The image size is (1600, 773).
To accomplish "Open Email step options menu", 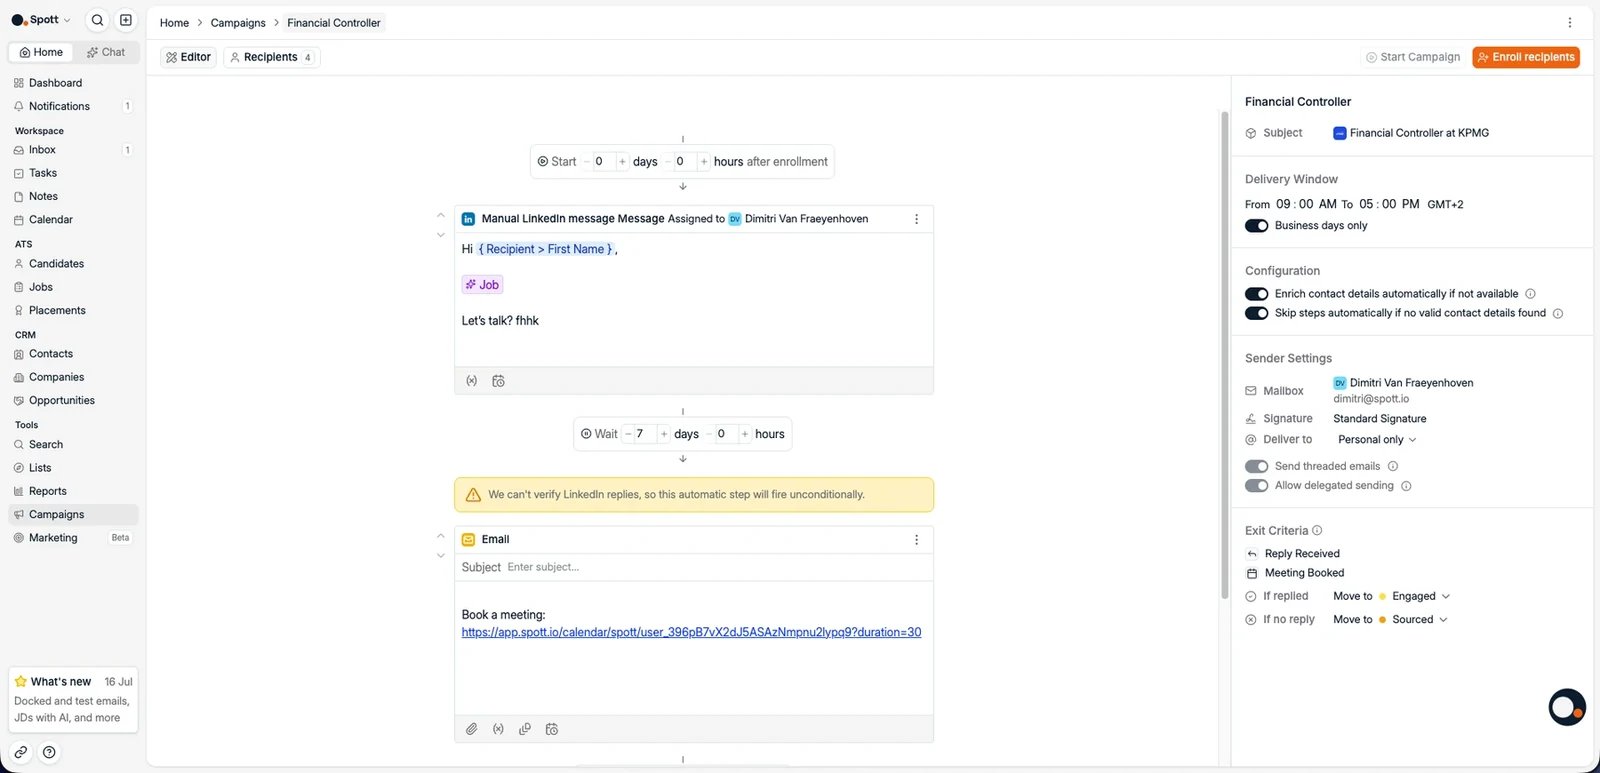I will coord(916,540).
